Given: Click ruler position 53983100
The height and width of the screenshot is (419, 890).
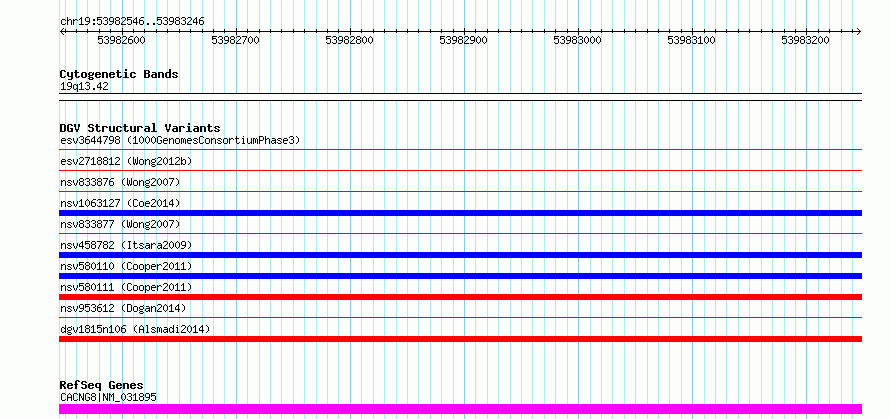Looking at the screenshot, I should [691, 40].
